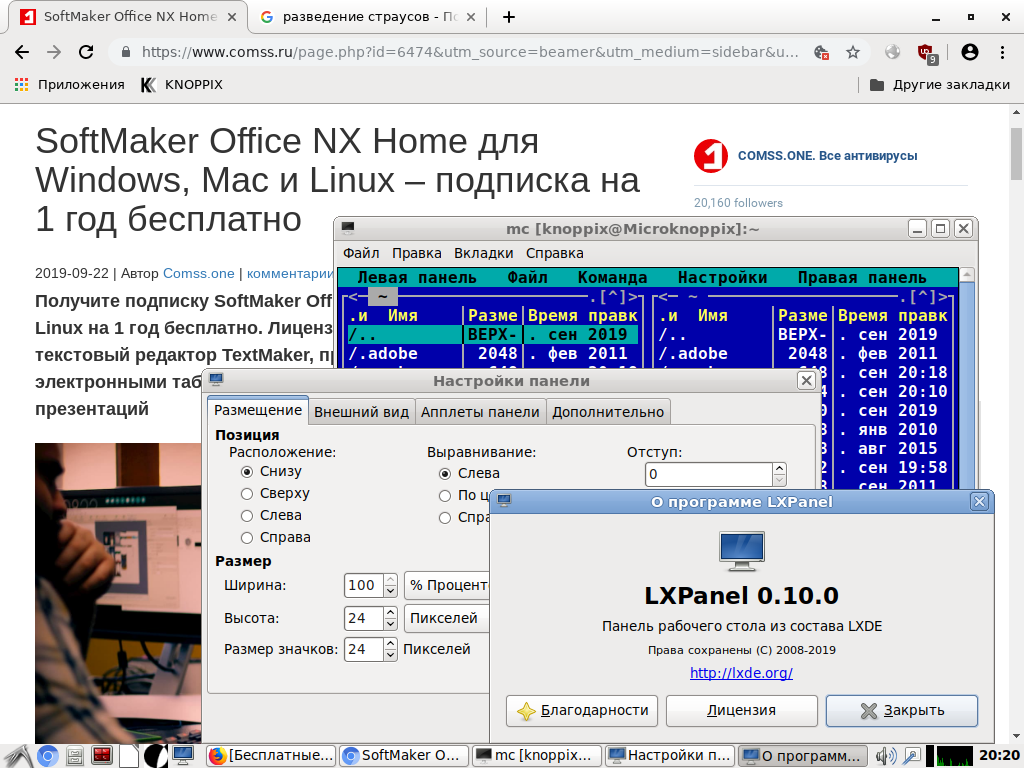Click the Благодарности button
This screenshot has height=768, width=1024.
pos(582,711)
